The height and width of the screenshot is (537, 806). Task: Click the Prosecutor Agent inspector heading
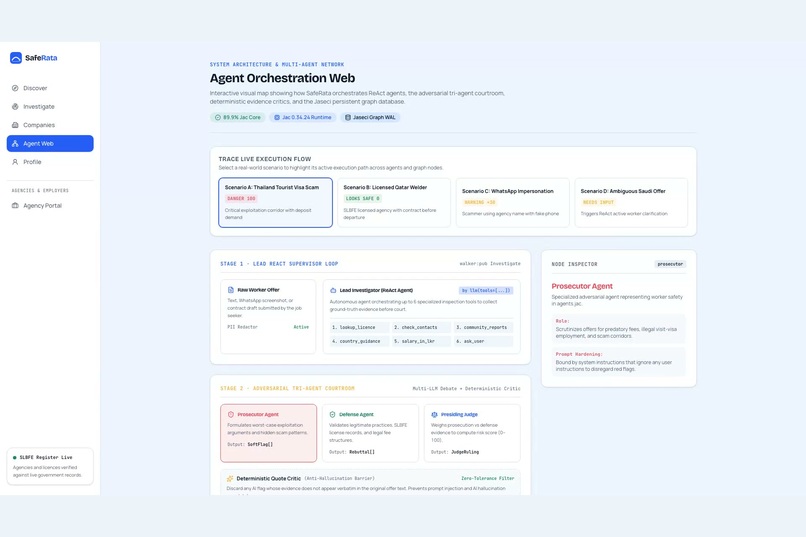click(x=582, y=286)
